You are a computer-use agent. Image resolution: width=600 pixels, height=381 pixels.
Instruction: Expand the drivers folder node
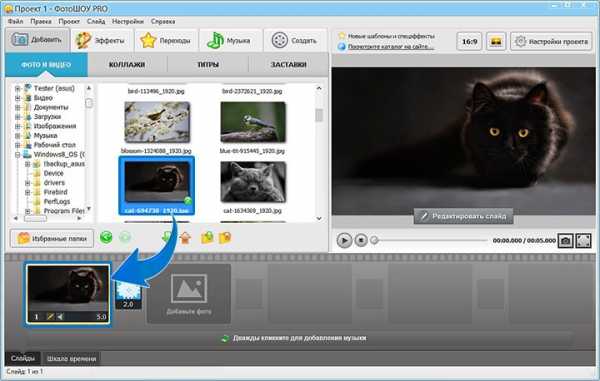coord(28,183)
